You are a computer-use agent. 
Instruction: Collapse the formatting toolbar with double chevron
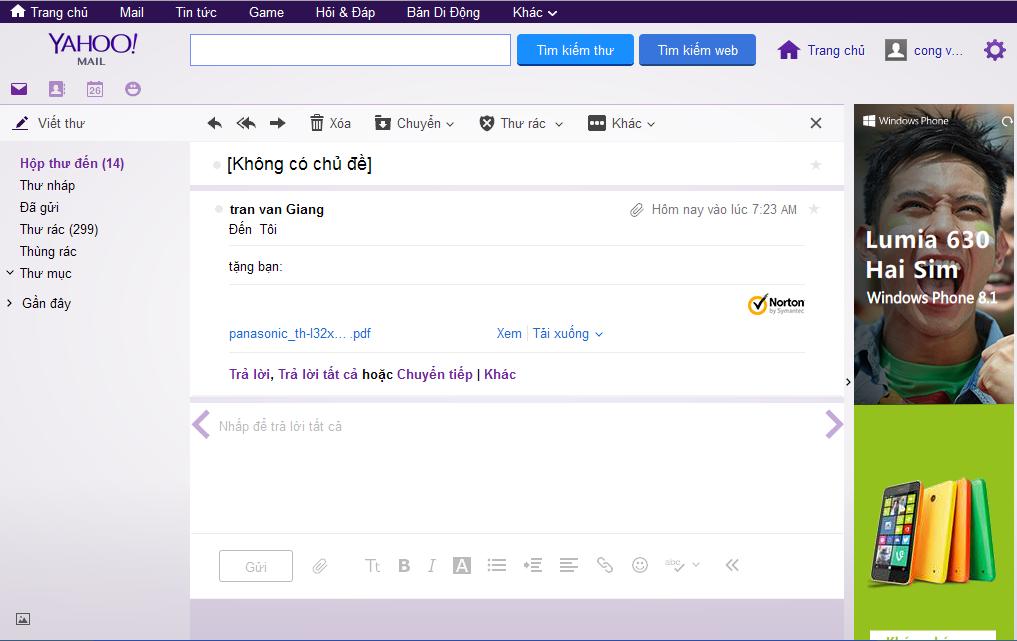pos(732,565)
